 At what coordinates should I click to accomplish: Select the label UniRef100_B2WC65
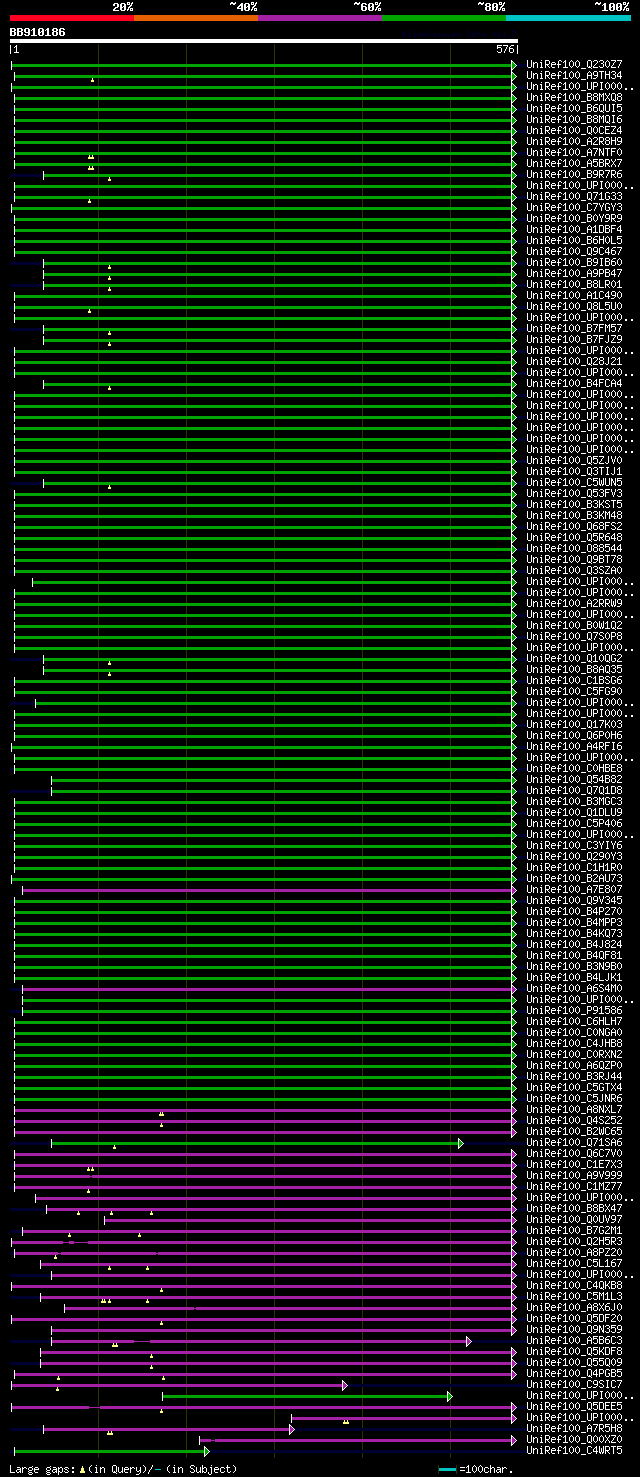574,1131
